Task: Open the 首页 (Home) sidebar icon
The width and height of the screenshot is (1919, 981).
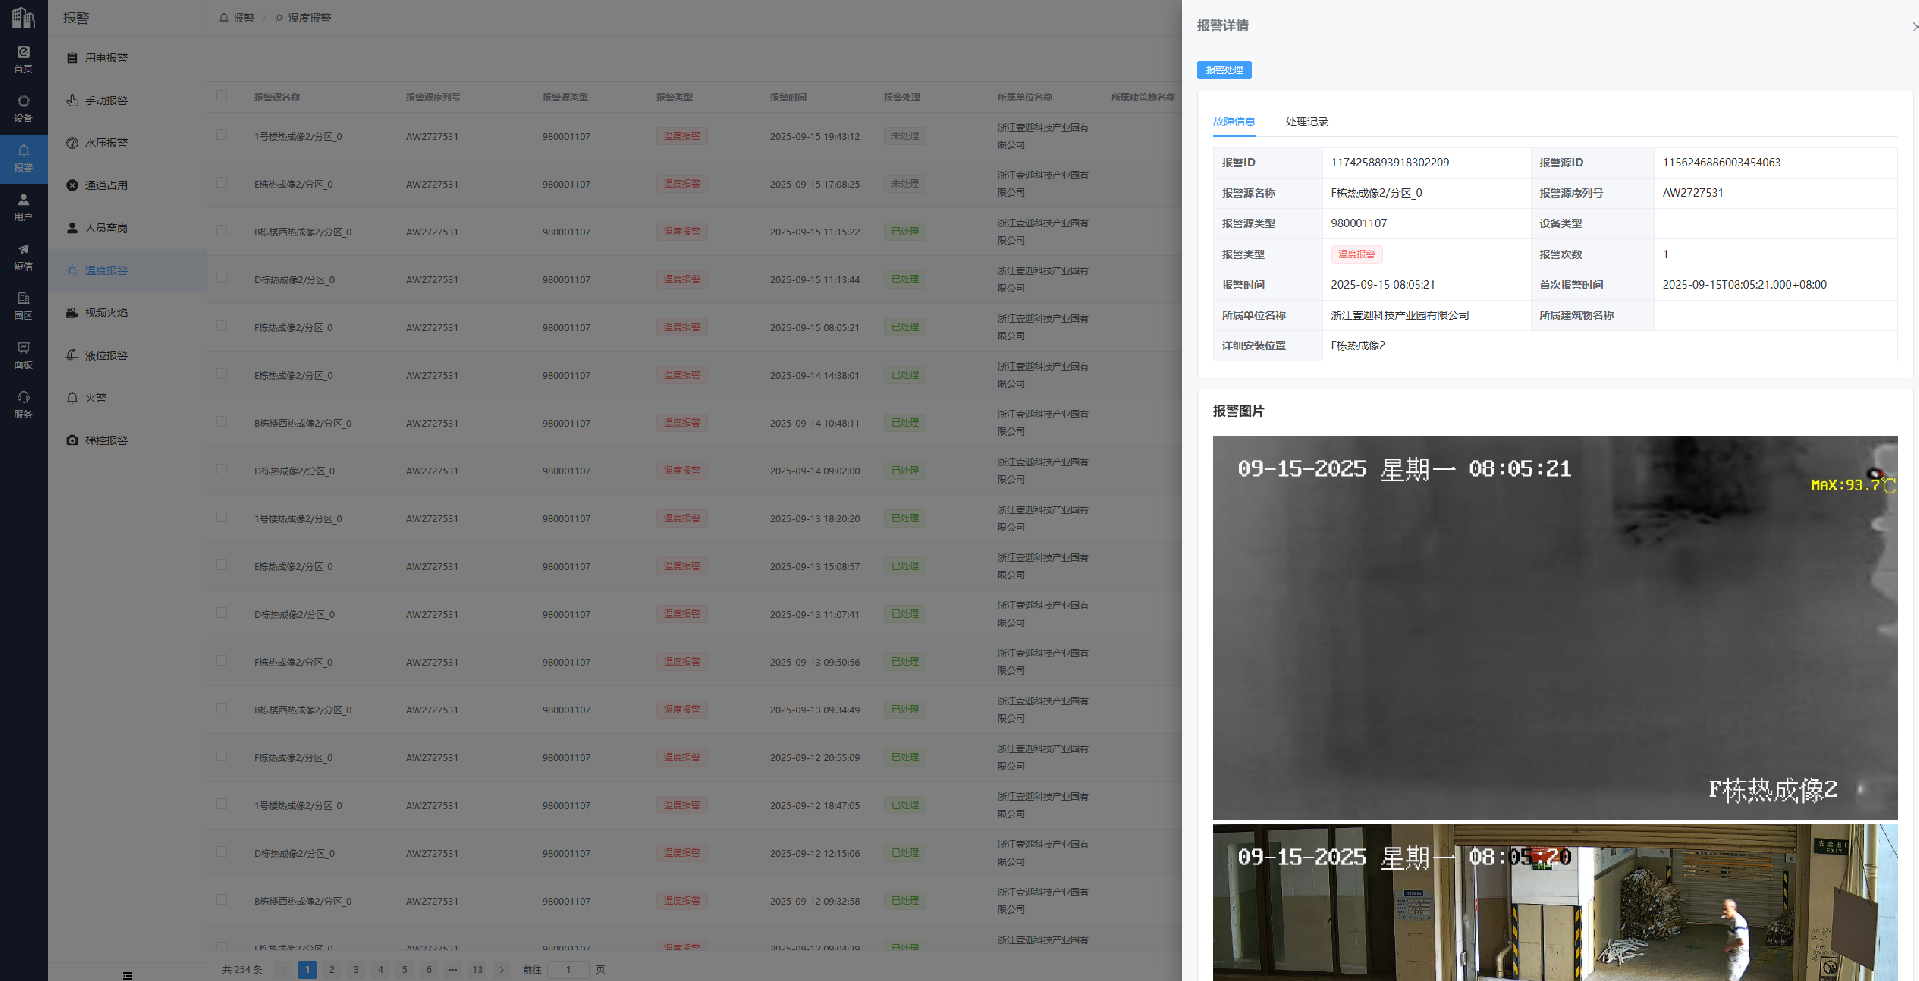Action: 23,59
